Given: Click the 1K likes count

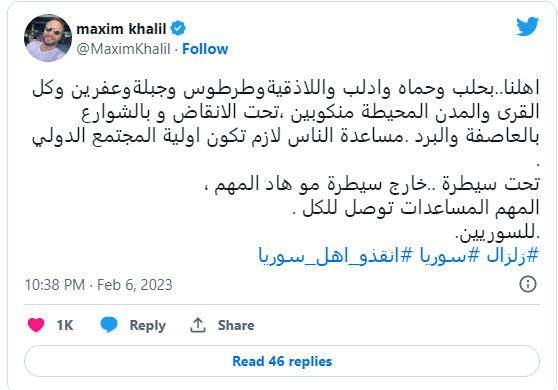Looking at the screenshot, I should click(x=65, y=325).
